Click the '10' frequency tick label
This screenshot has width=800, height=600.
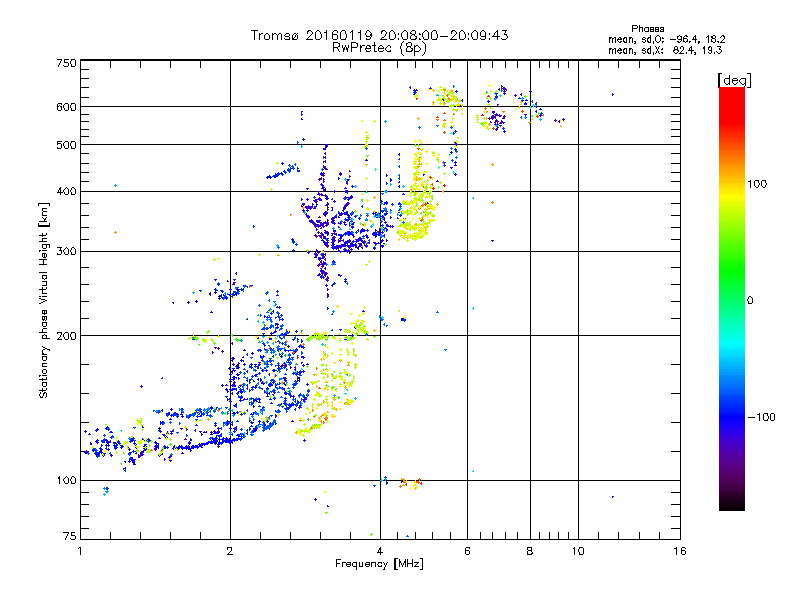click(x=578, y=551)
